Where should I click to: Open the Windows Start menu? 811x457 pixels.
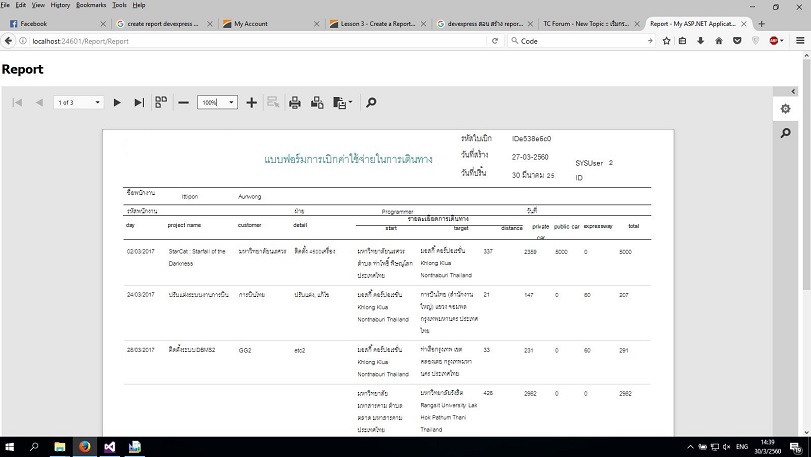9,447
